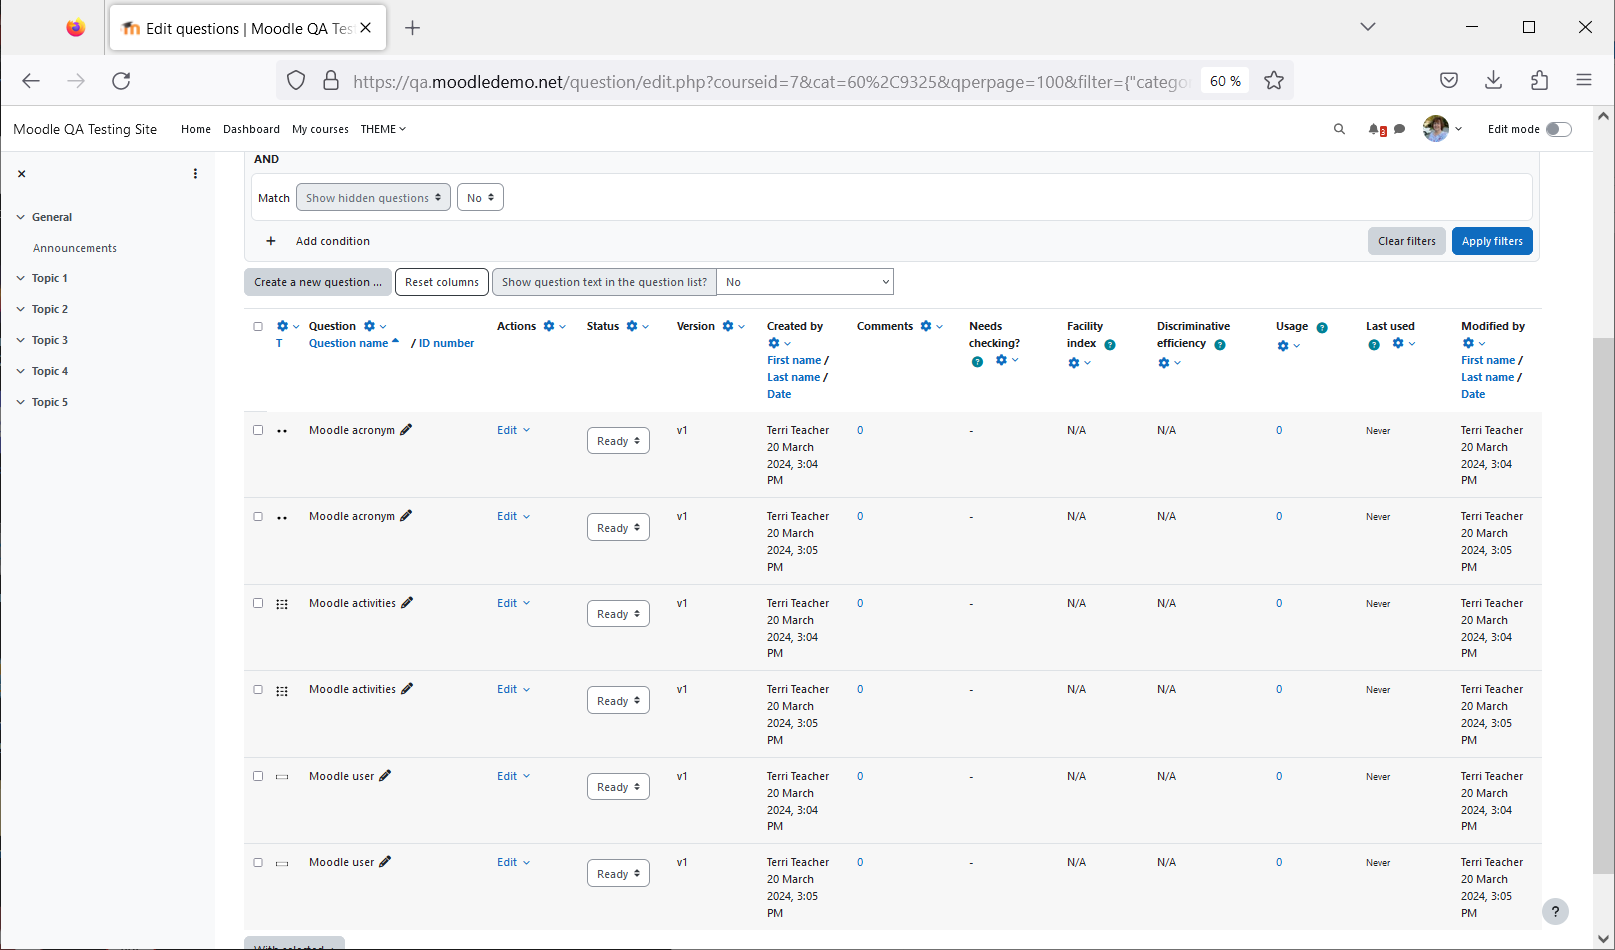Click Create a new question button
This screenshot has height=950, width=1615.
click(317, 282)
